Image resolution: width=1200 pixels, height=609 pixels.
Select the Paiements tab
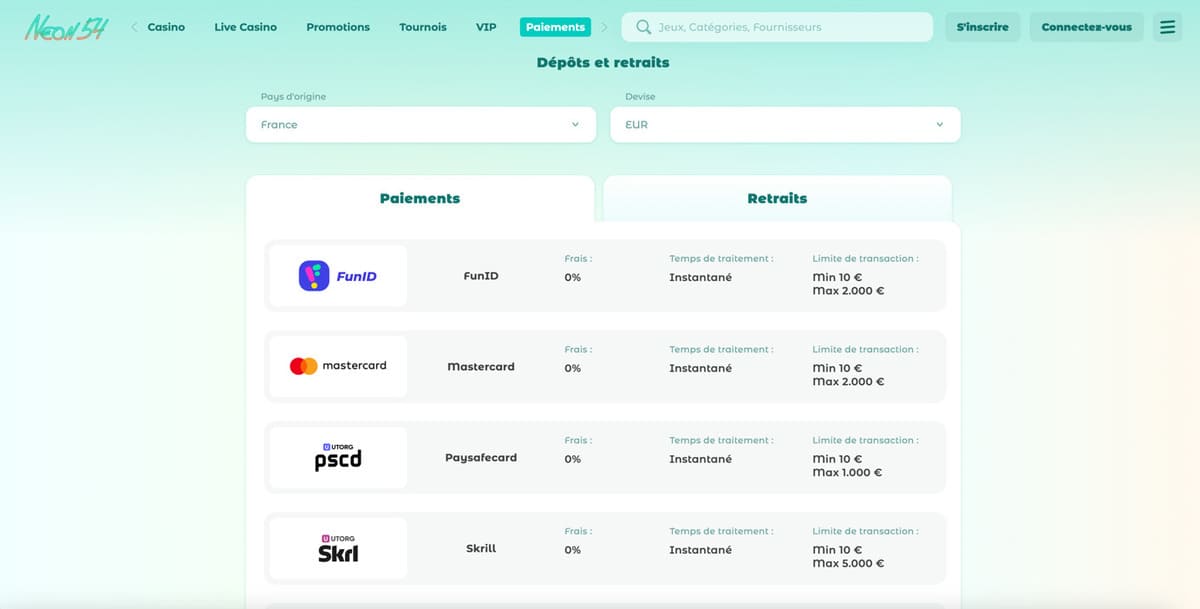[x=420, y=198]
